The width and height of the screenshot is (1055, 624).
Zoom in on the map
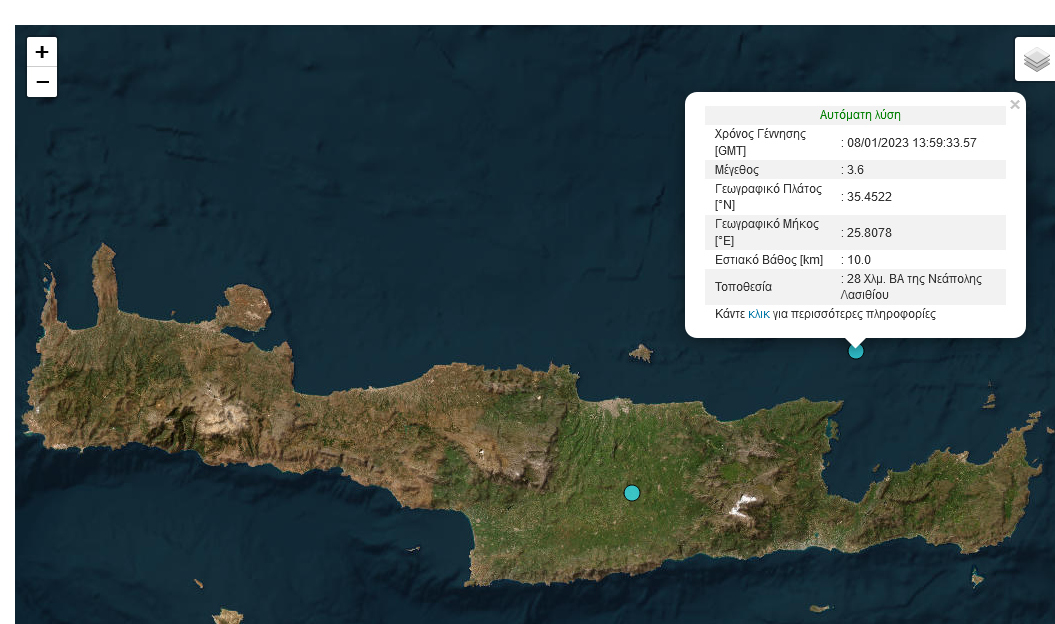42,52
